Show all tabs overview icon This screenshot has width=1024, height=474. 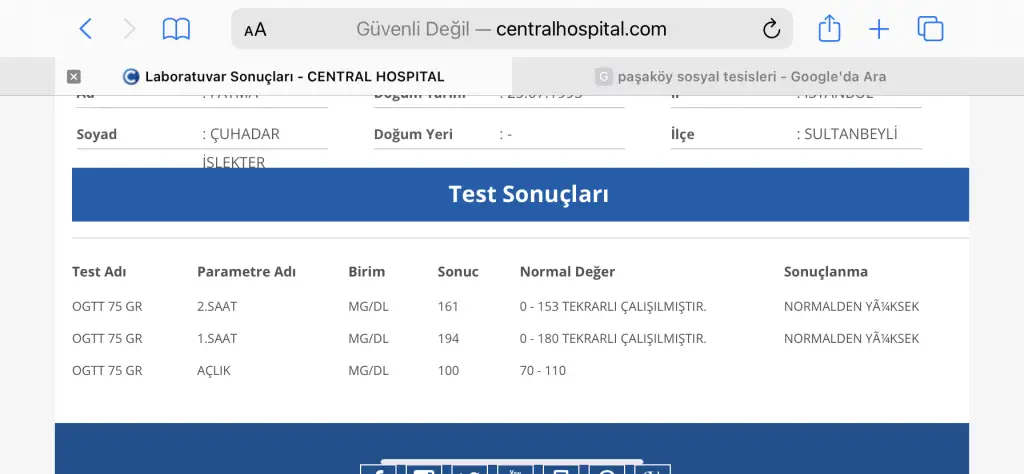[x=931, y=29]
